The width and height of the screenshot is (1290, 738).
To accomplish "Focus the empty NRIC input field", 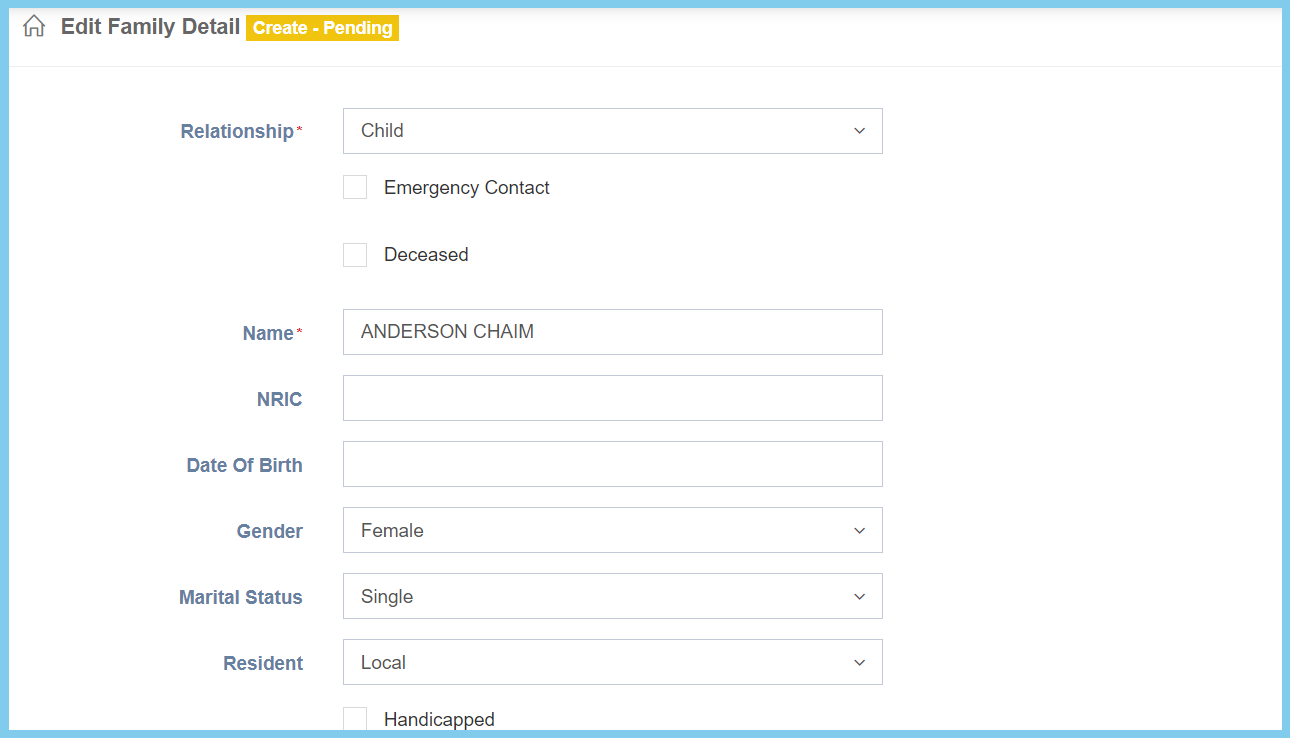I will tap(612, 398).
